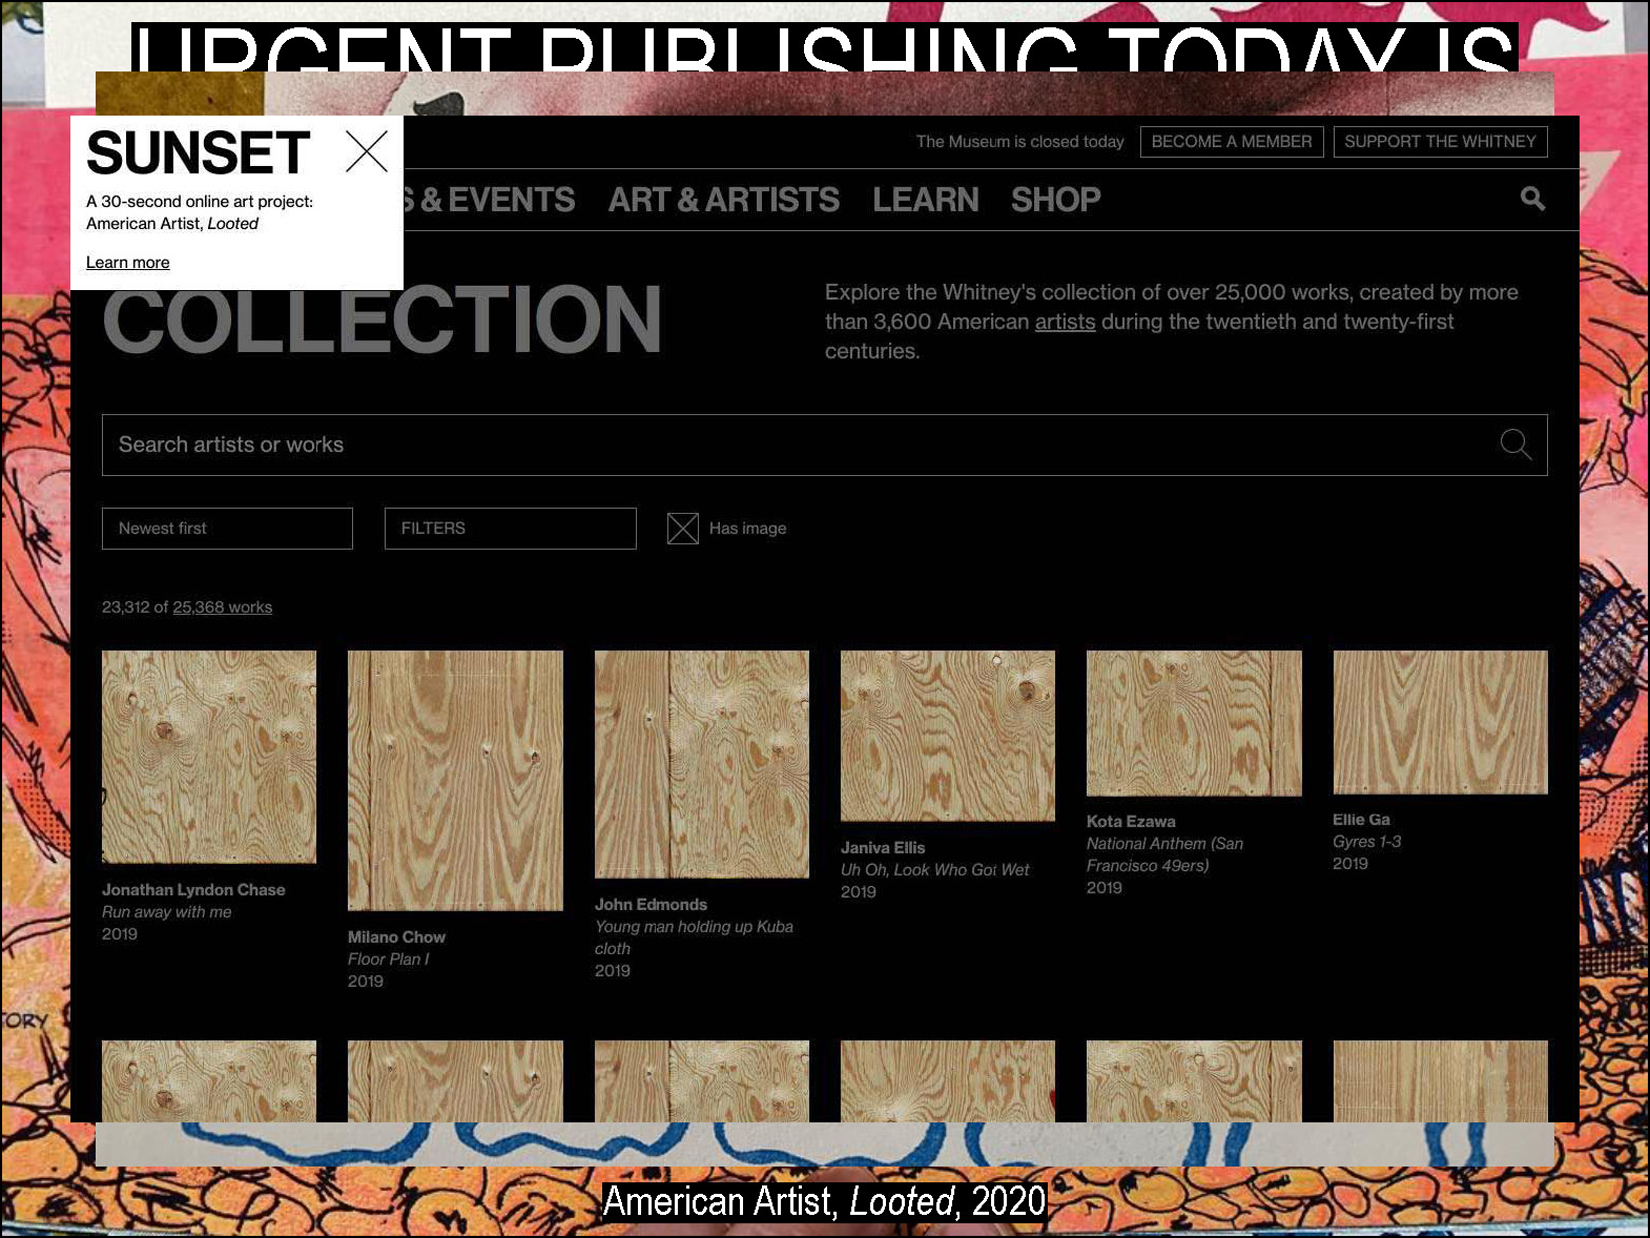Open the Newest first sort dropdown
Image resolution: width=1650 pixels, height=1238 pixels.
(227, 528)
